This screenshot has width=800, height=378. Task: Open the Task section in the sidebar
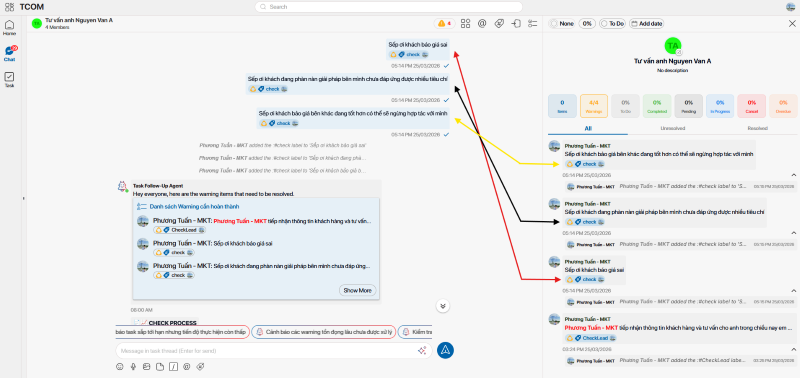[x=9, y=80]
